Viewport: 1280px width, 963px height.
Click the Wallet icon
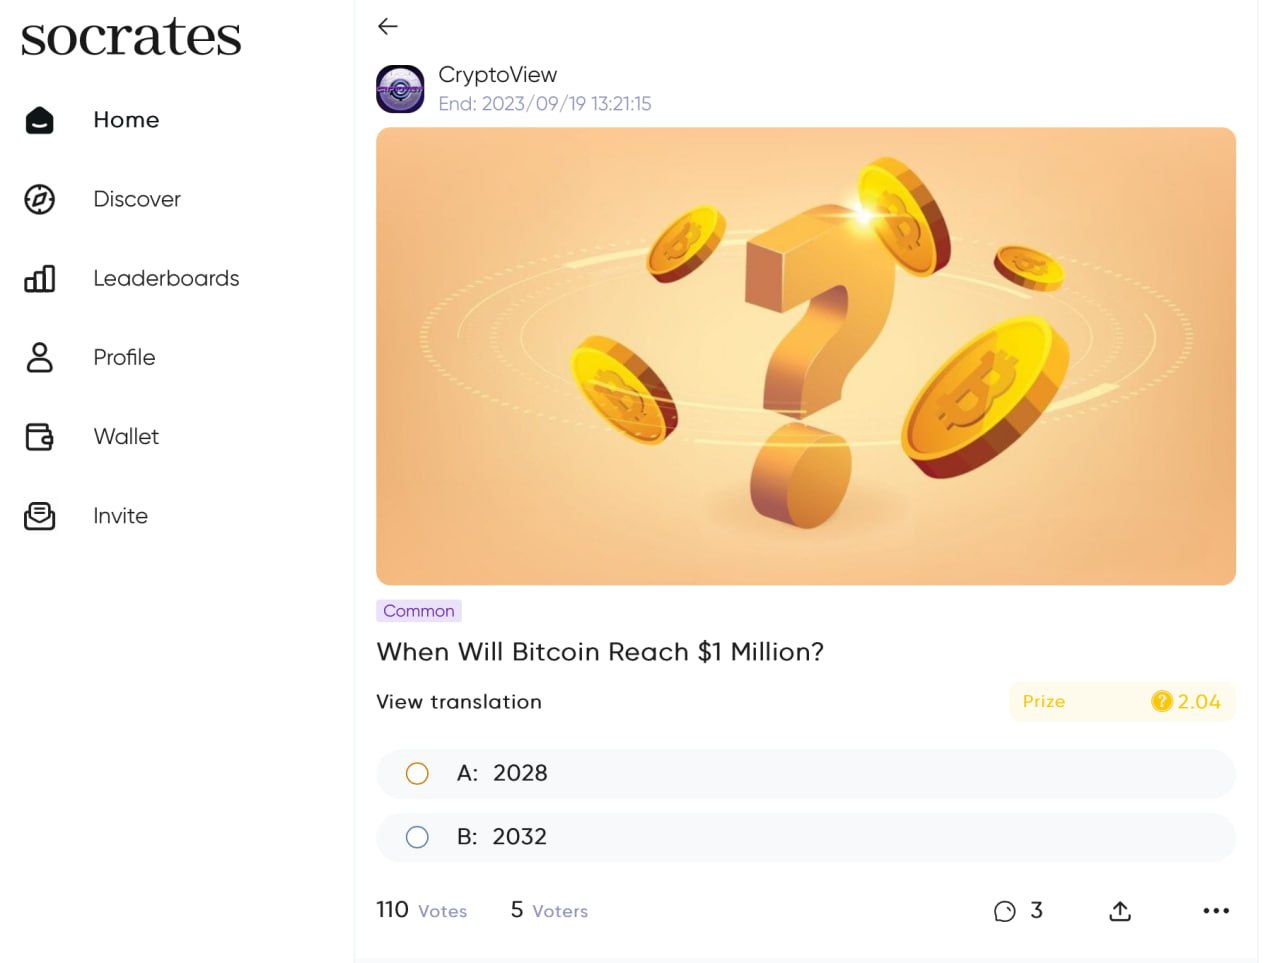(39, 436)
